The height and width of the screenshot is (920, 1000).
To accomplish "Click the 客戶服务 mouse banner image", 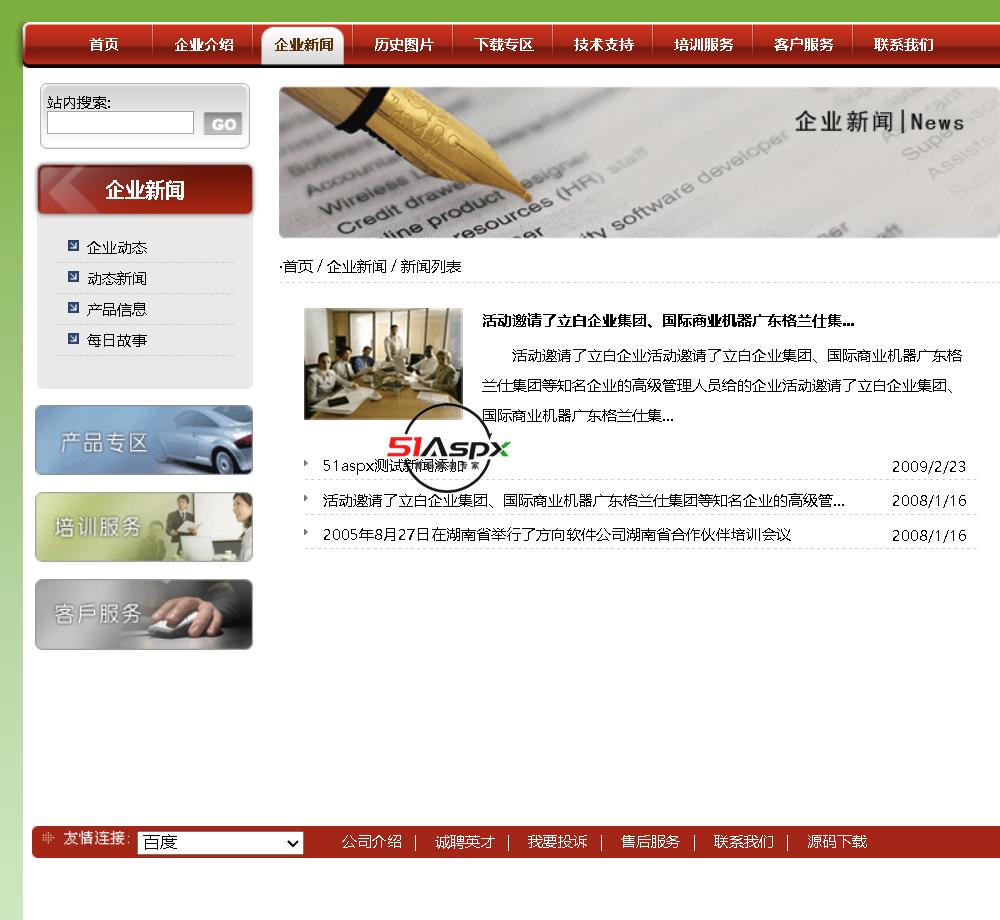I will click(144, 614).
